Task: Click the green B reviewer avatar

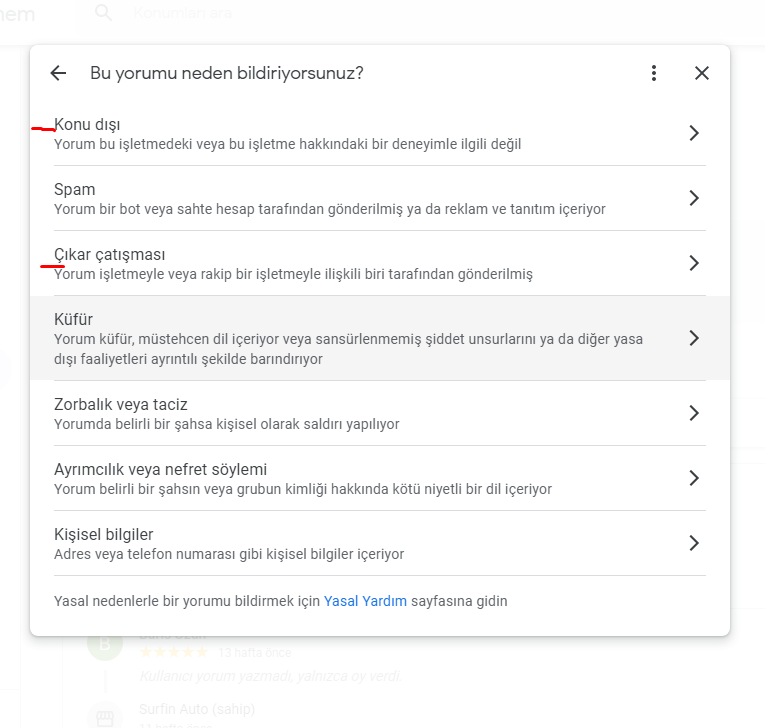Action: (x=105, y=644)
